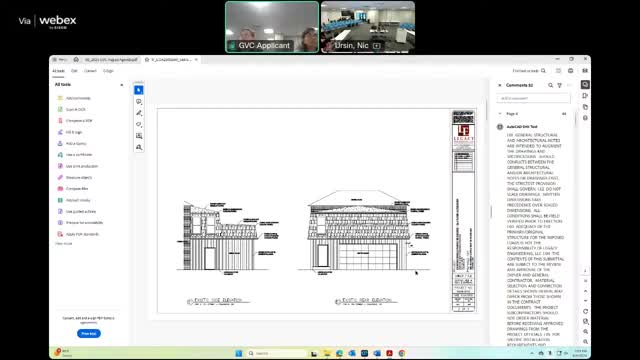Screen dimensions: 640x360
Task: Click the Ursin, Nic video thumbnail
Action: click(x=368, y=27)
